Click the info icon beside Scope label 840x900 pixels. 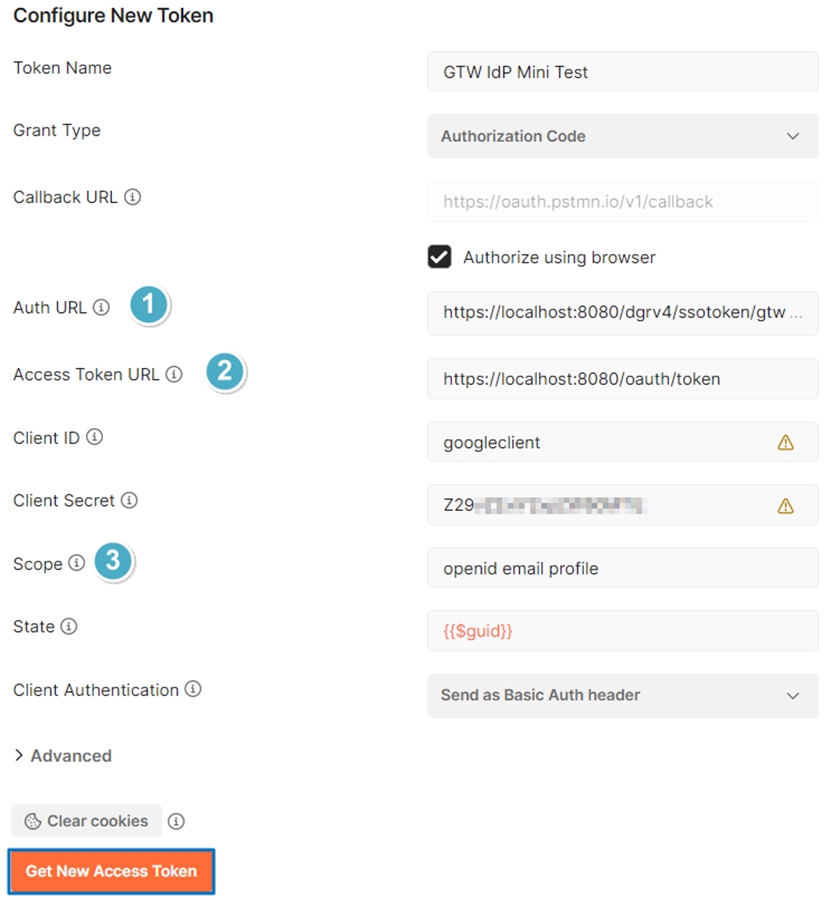(x=77, y=564)
